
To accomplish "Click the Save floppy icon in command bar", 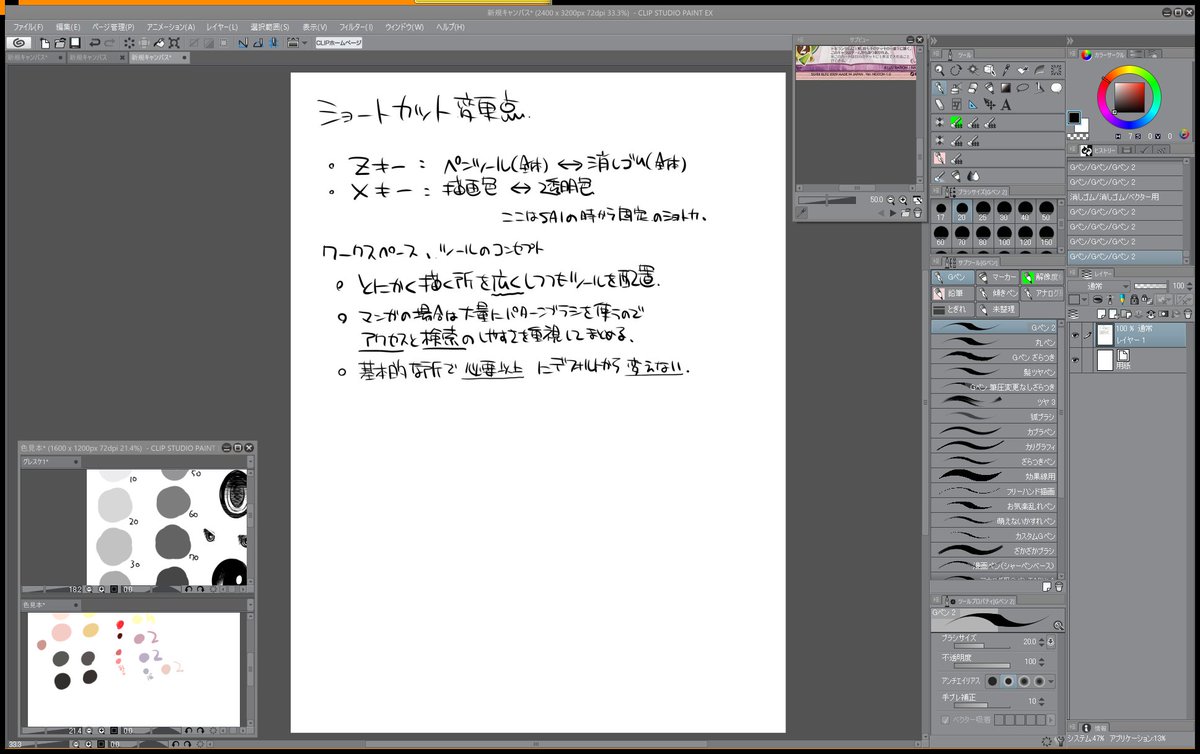I will click(75, 43).
